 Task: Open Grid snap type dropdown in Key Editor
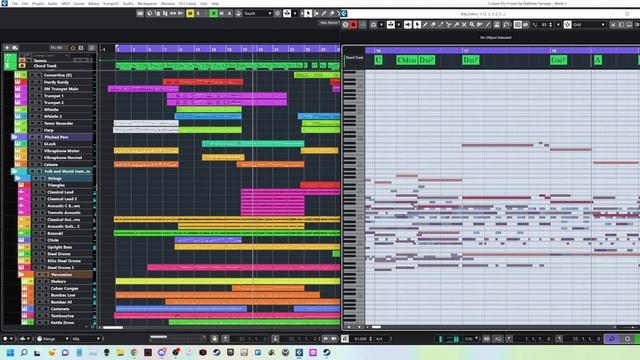pos(589,24)
